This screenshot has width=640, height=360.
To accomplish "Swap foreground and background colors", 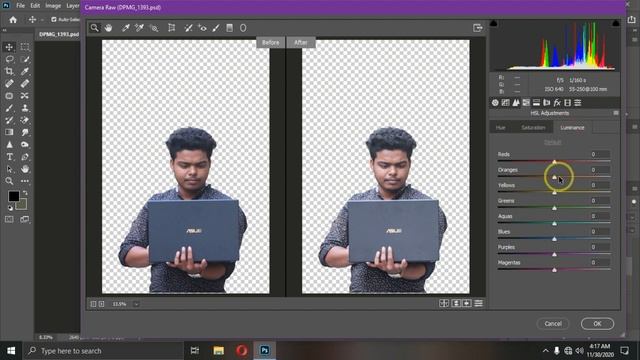I will [25, 193].
